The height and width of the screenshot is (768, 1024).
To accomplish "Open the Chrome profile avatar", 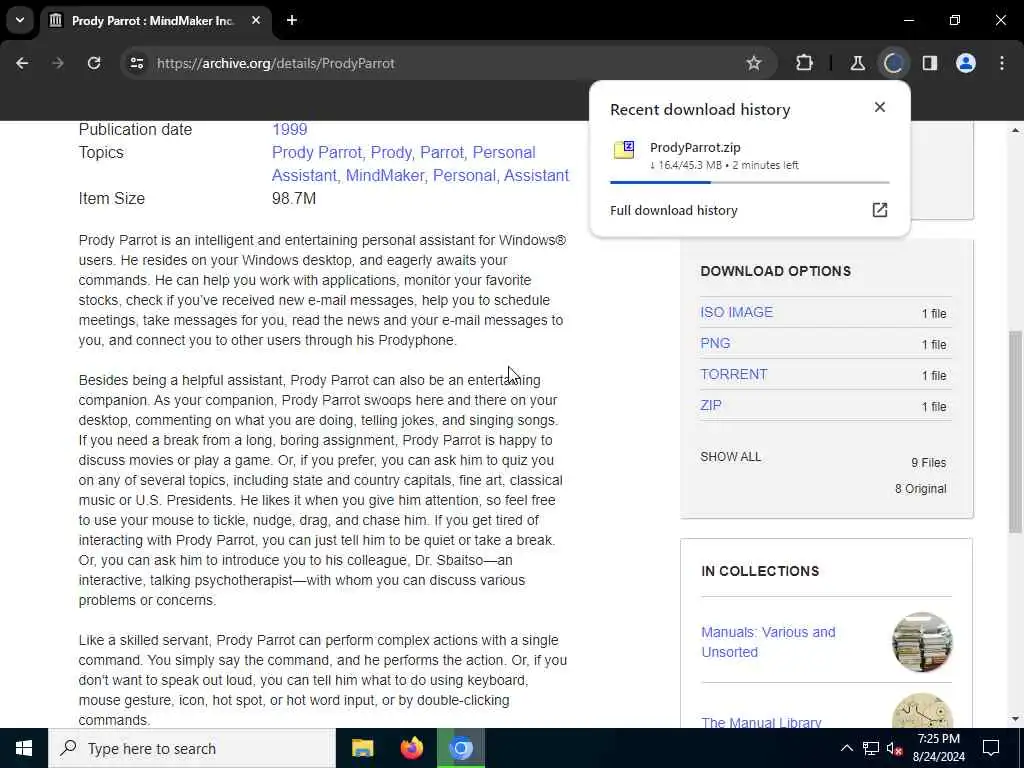I will pyautogui.click(x=966, y=63).
